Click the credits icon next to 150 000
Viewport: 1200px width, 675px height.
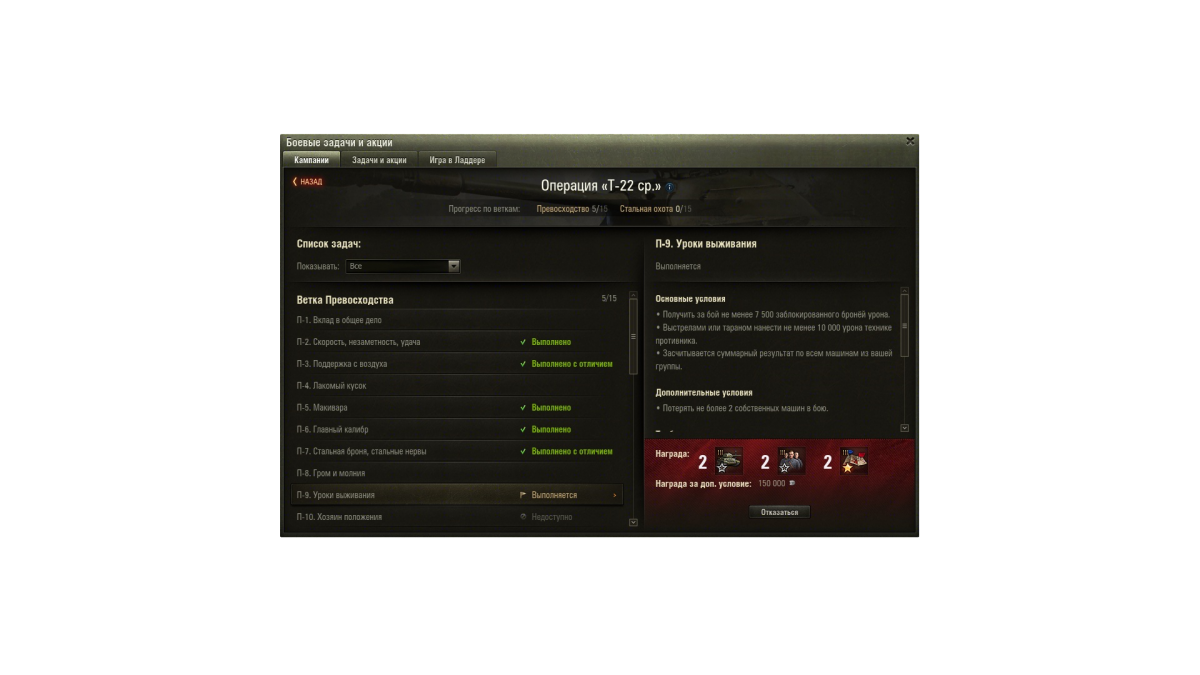pos(793,483)
